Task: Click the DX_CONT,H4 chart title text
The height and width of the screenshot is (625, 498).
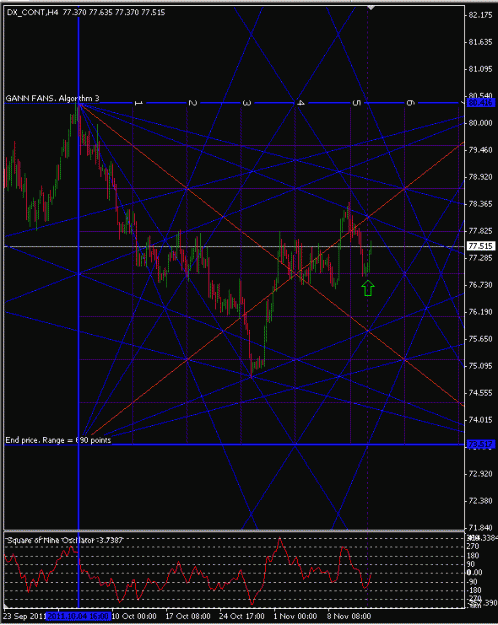Action: [x=85, y=12]
